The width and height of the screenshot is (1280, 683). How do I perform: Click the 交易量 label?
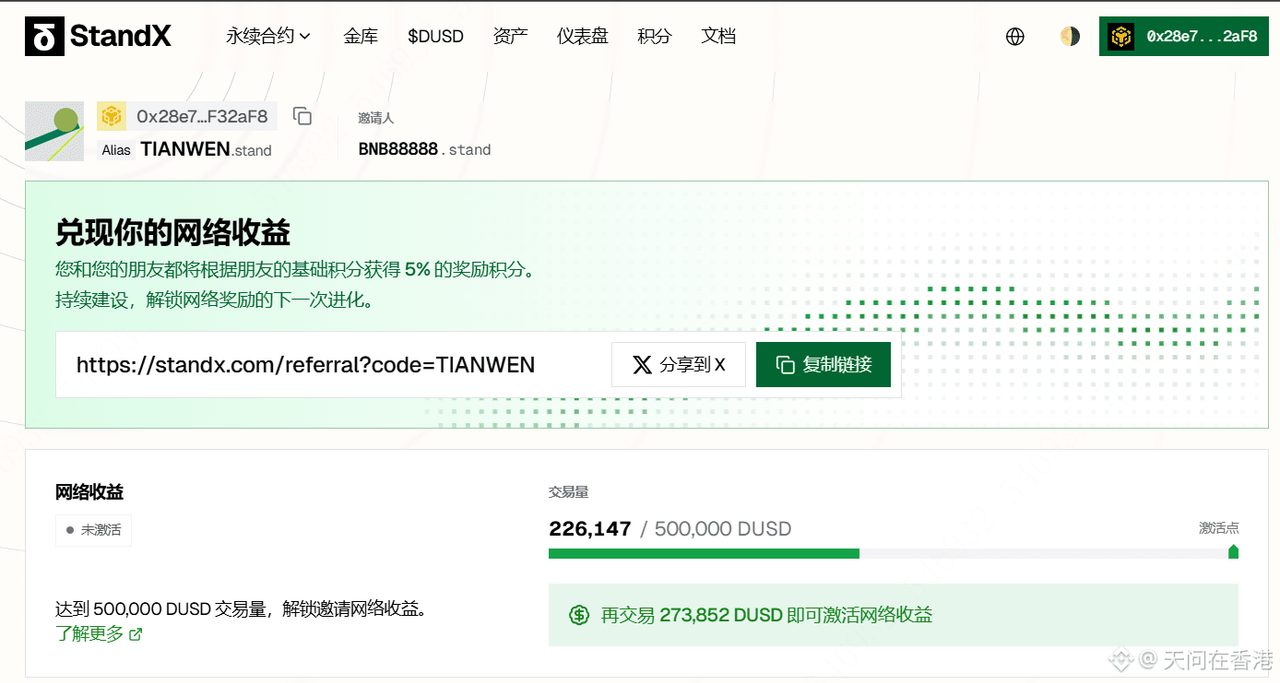pos(568,492)
